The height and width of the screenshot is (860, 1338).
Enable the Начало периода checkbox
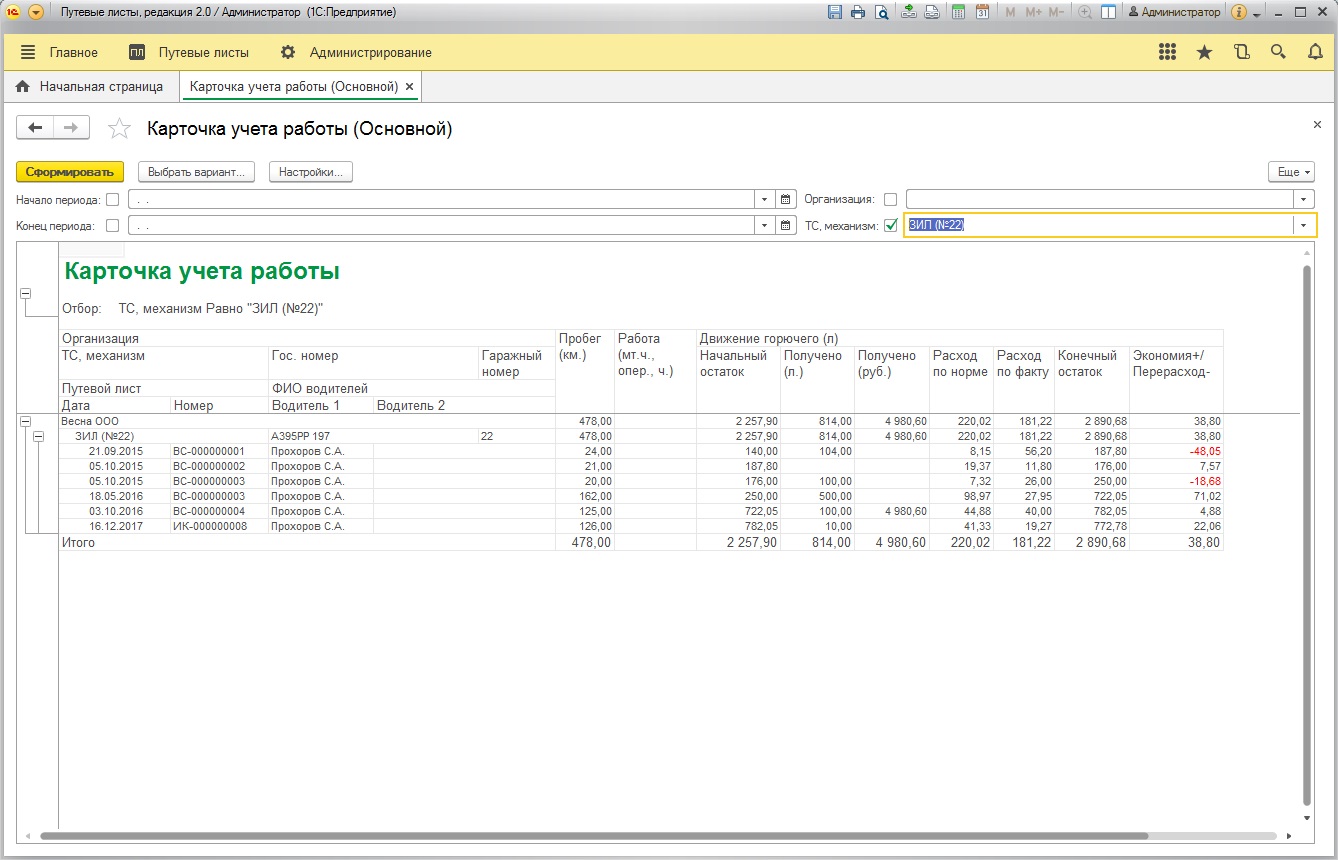[x=112, y=199]
